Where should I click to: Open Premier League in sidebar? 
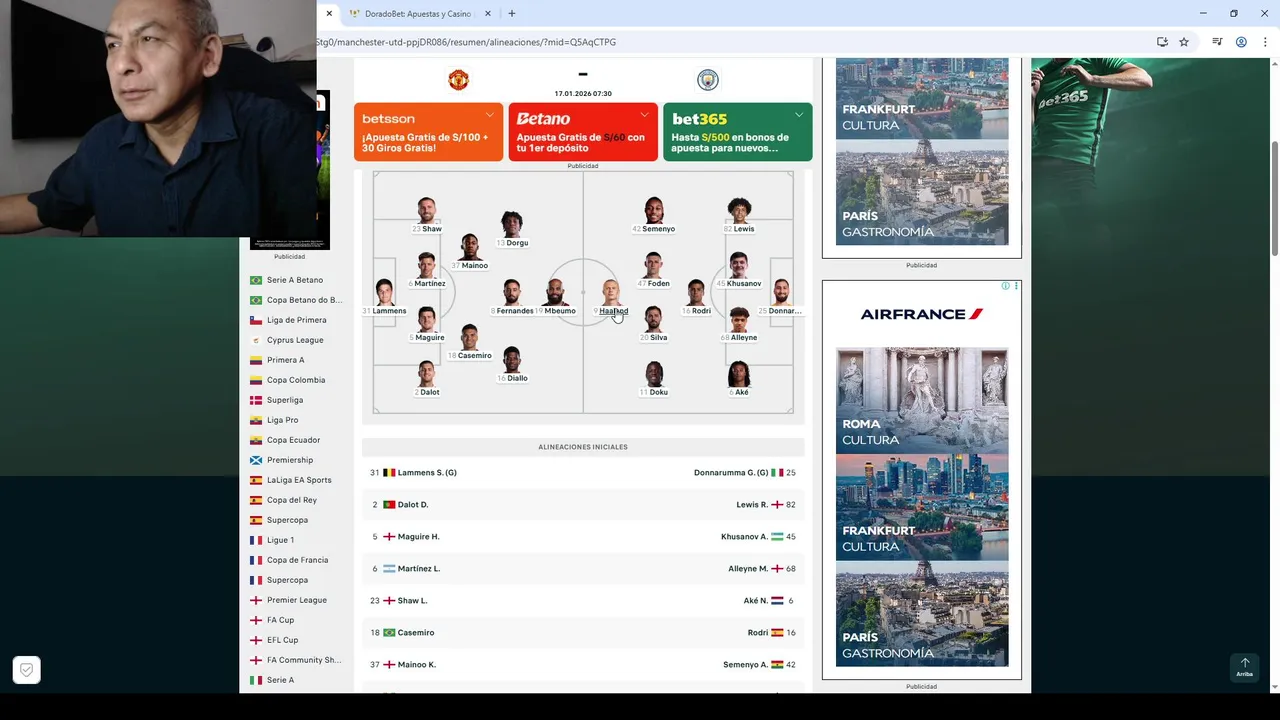(297, 600)
